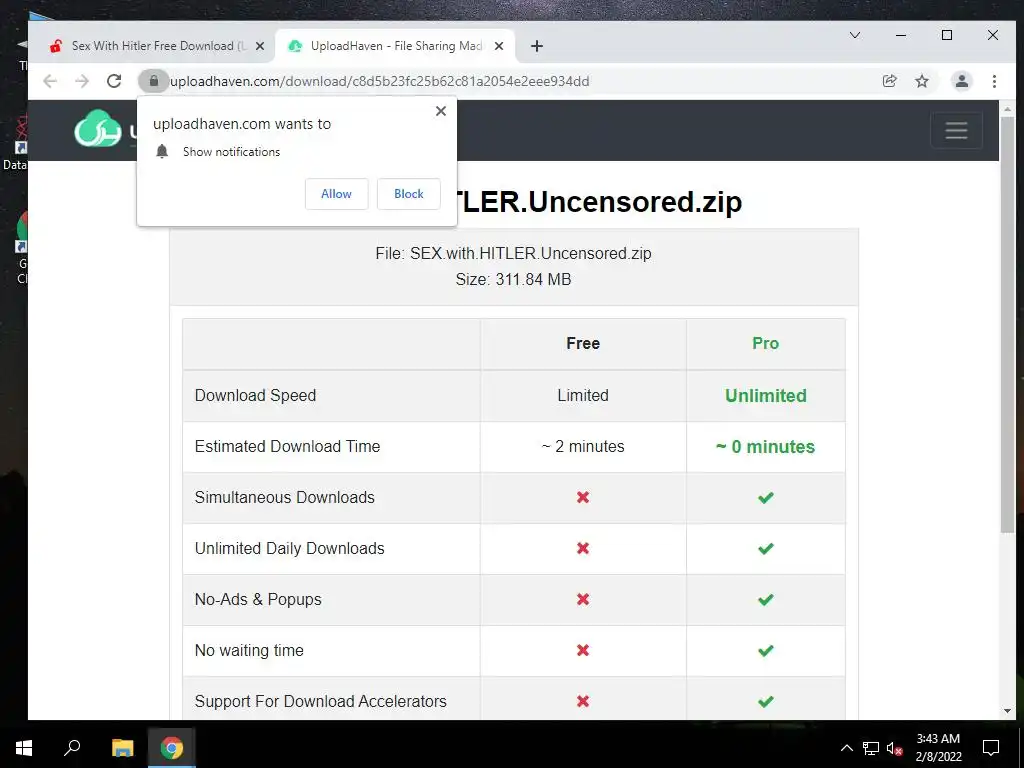The height and width of the screenshot is (768, 1024).
Task: Open Chrome profile menu
Action: (x=961, y=81)
